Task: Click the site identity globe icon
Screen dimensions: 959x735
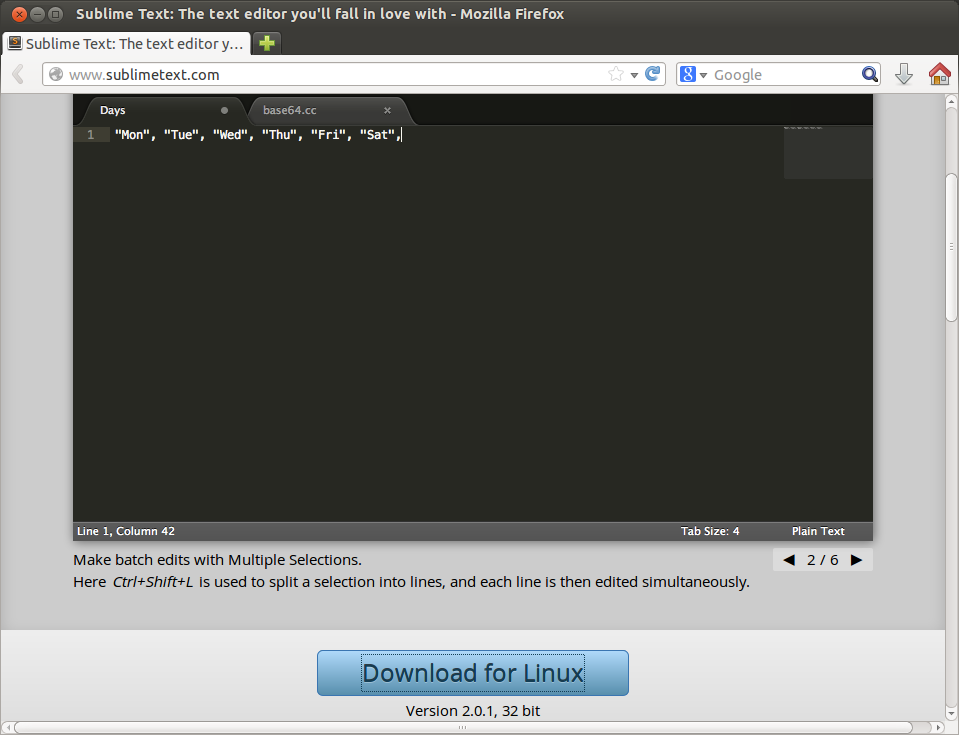Action: pyautogui.click(x=56, y=75)
